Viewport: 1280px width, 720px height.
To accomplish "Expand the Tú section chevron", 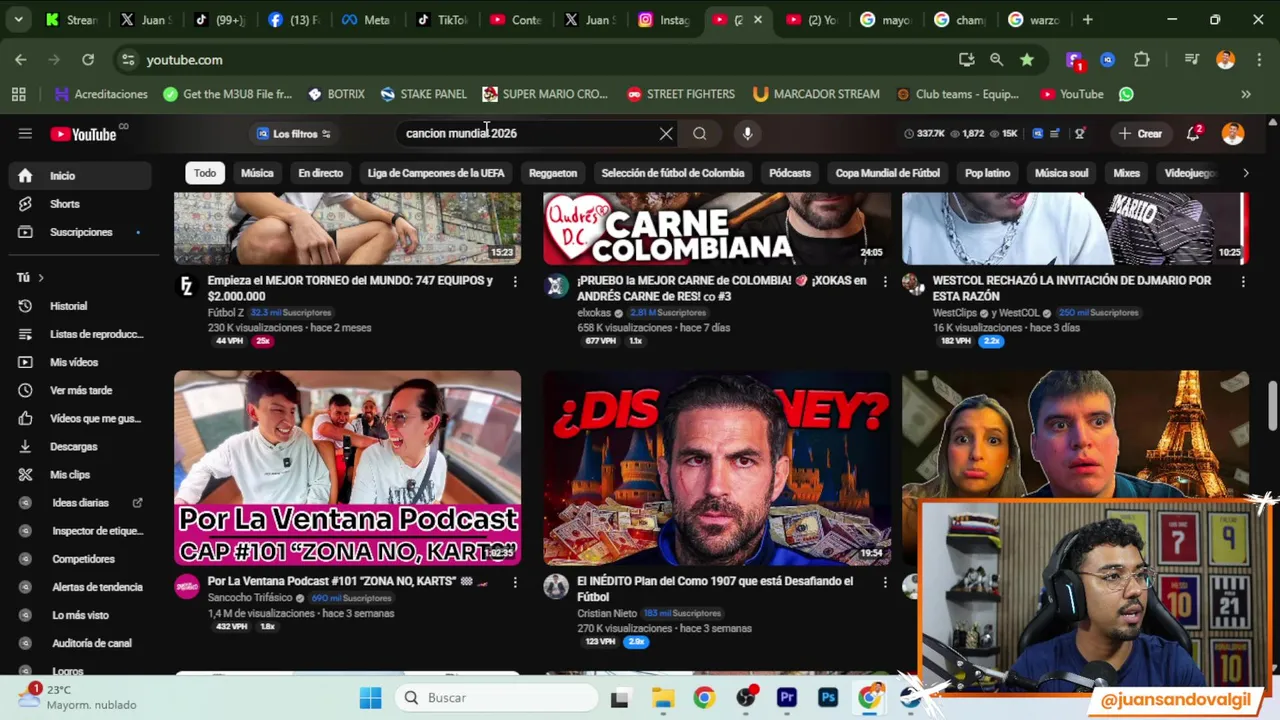I will point(41,278).
